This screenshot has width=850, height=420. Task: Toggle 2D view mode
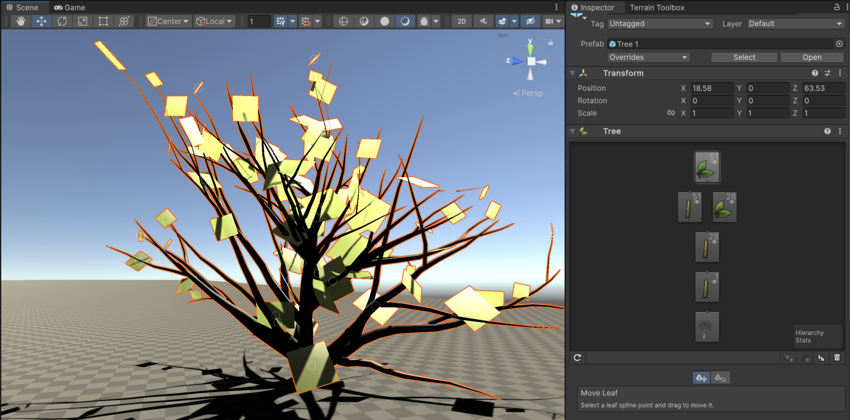pyautogui.click(x=461, y=21)
